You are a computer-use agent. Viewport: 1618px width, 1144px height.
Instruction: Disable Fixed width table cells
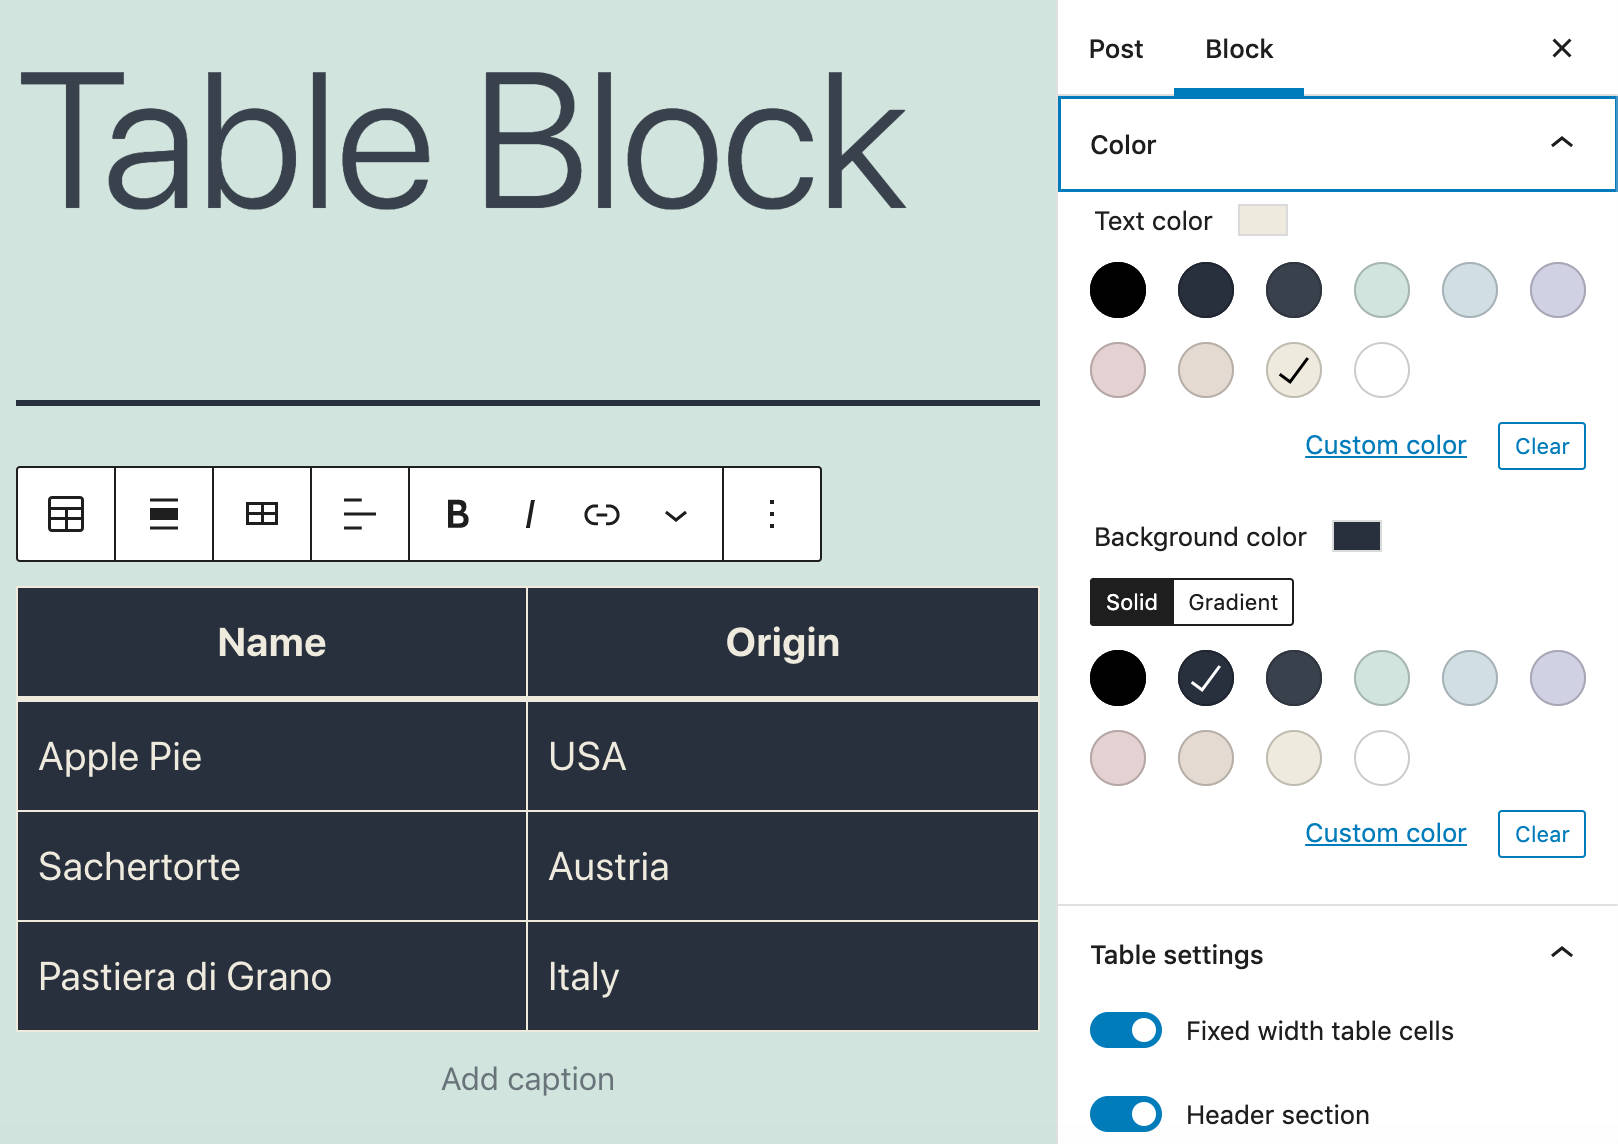1125,1029
